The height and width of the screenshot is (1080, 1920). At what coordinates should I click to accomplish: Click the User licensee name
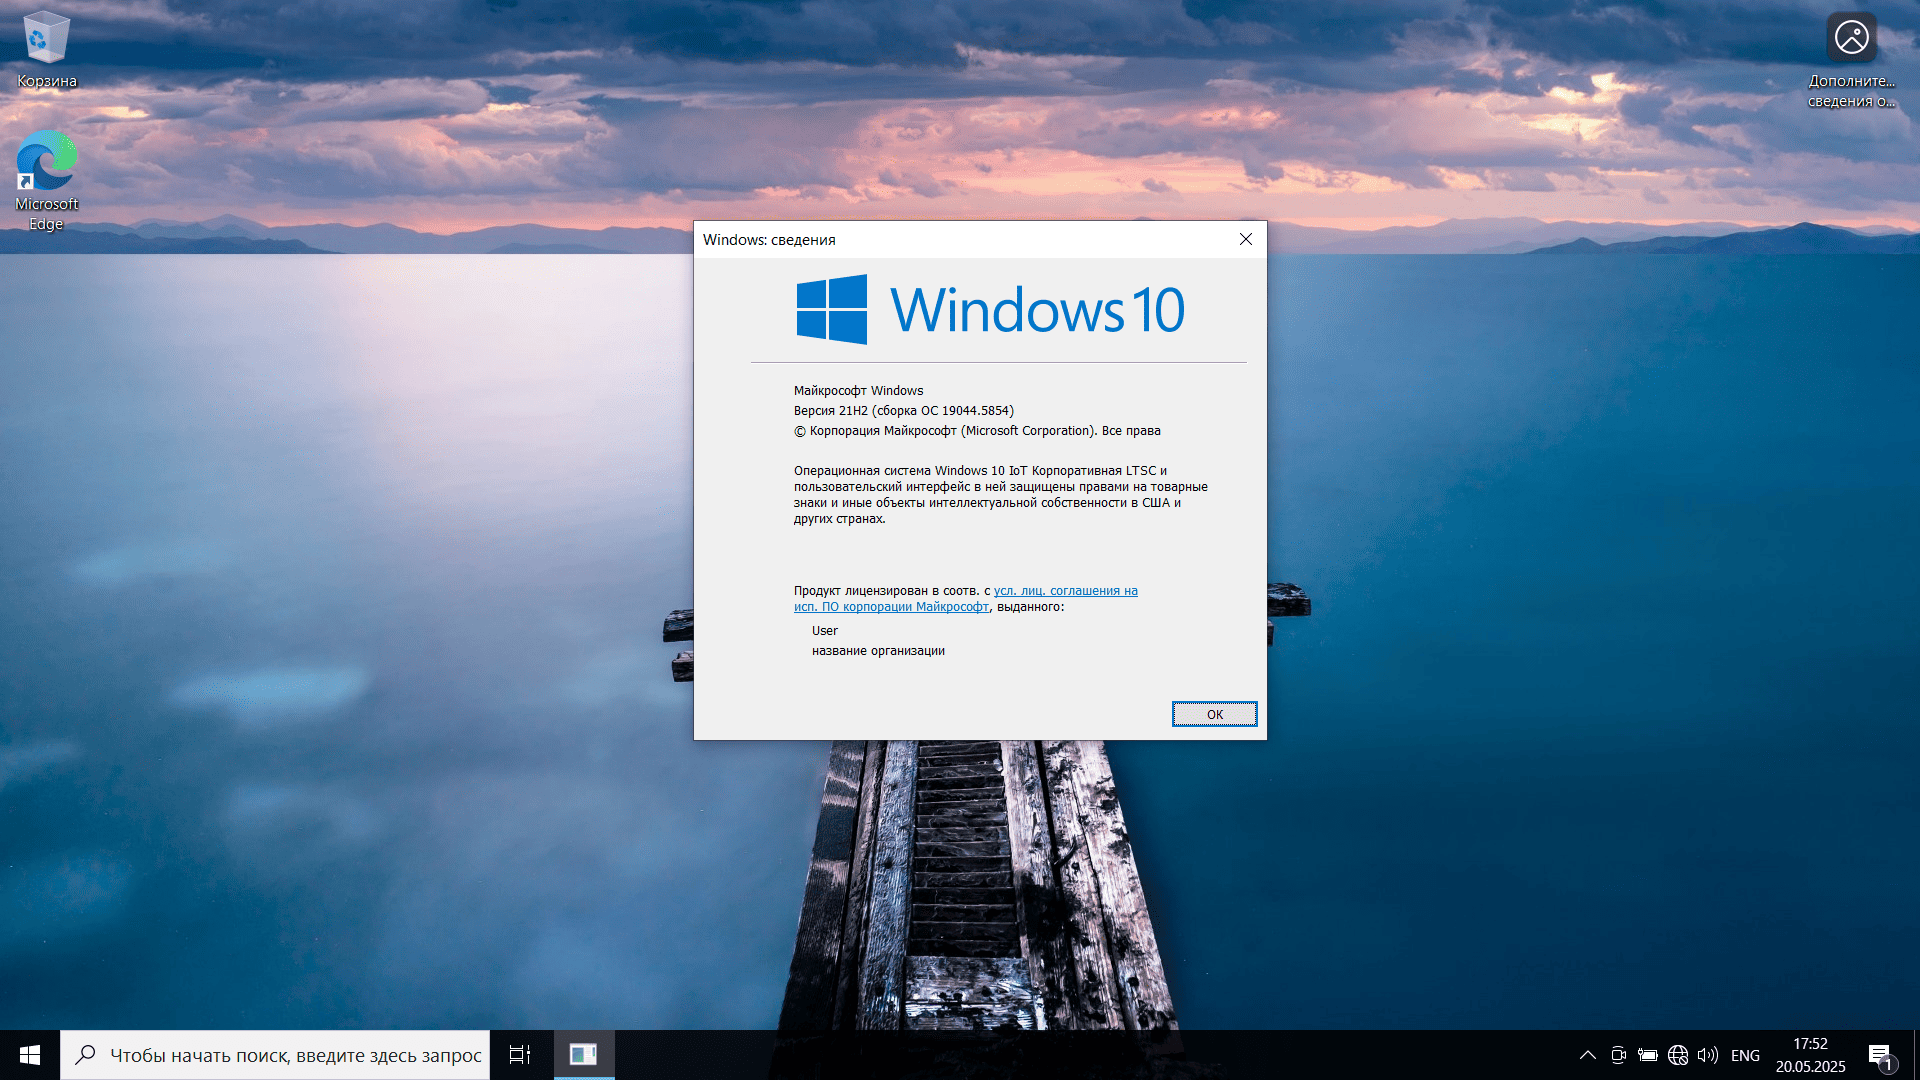825,631
